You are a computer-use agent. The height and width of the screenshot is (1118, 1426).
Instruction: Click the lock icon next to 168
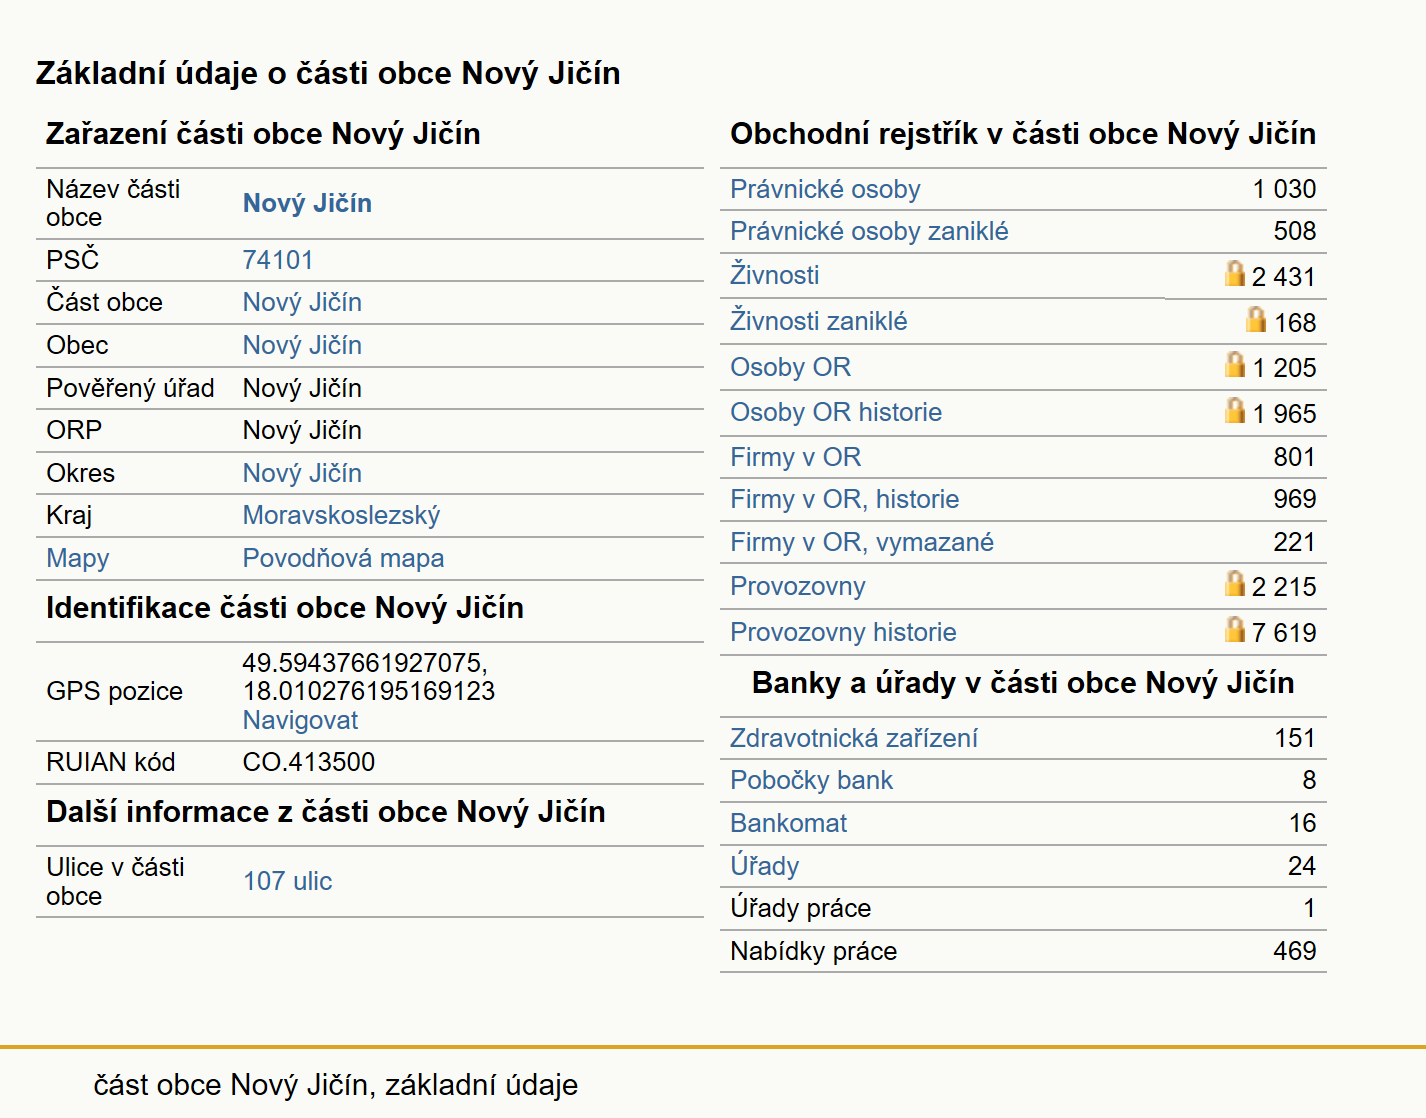(1256, 319)
